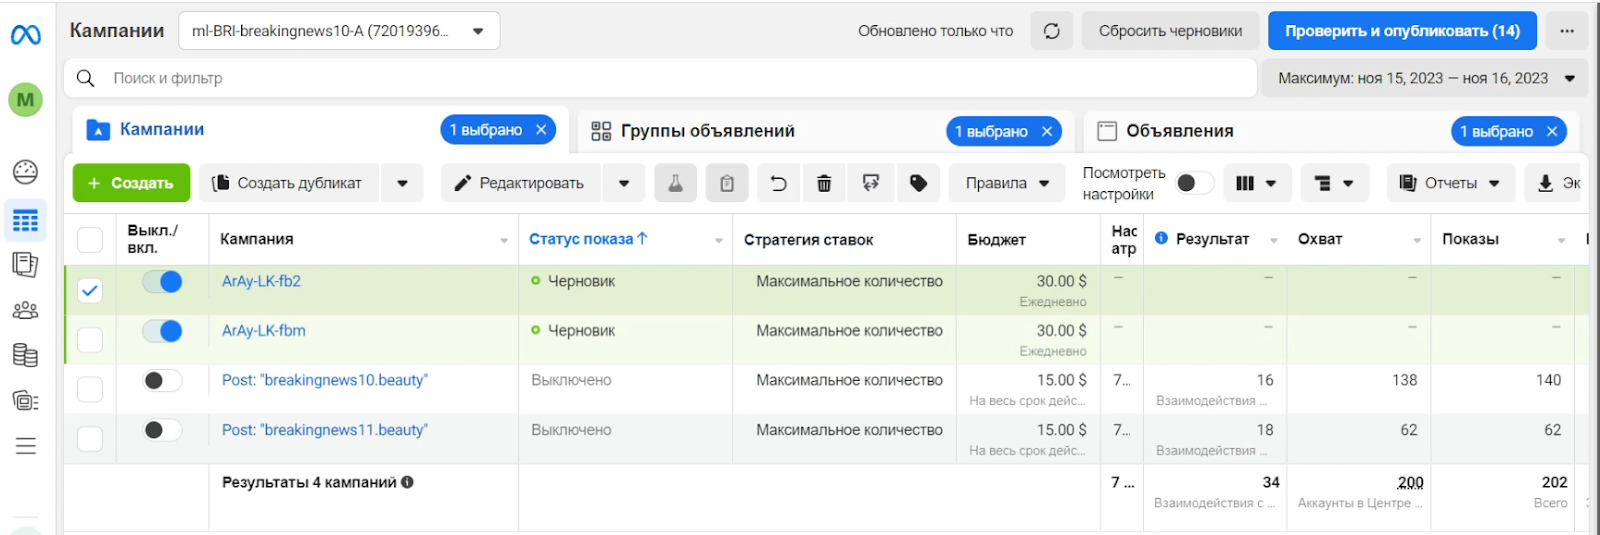The height and width of the screenshot is (535, 1600).
Task: Open the ad account selector dropdown
Action: 339,31
